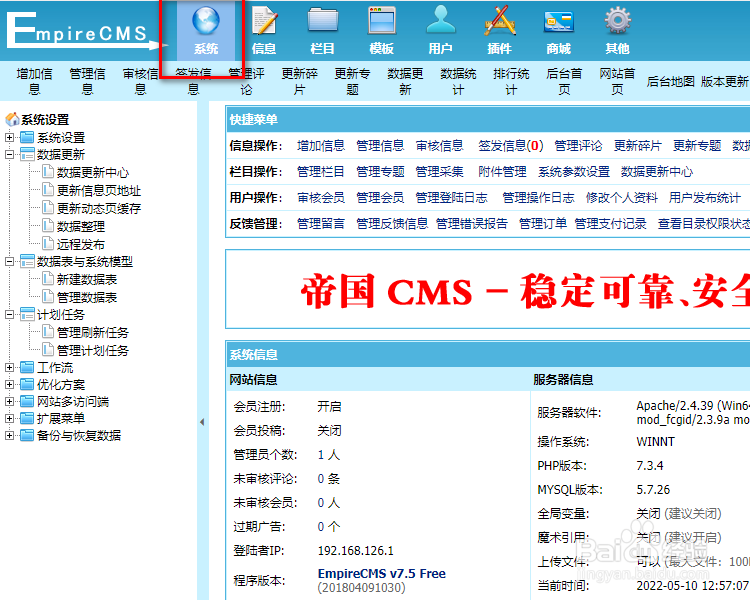Image resolution: width=750 pixels, height=600 pixels.
Task: Open 数据更新中心 tree item
Action: [93, 172]
